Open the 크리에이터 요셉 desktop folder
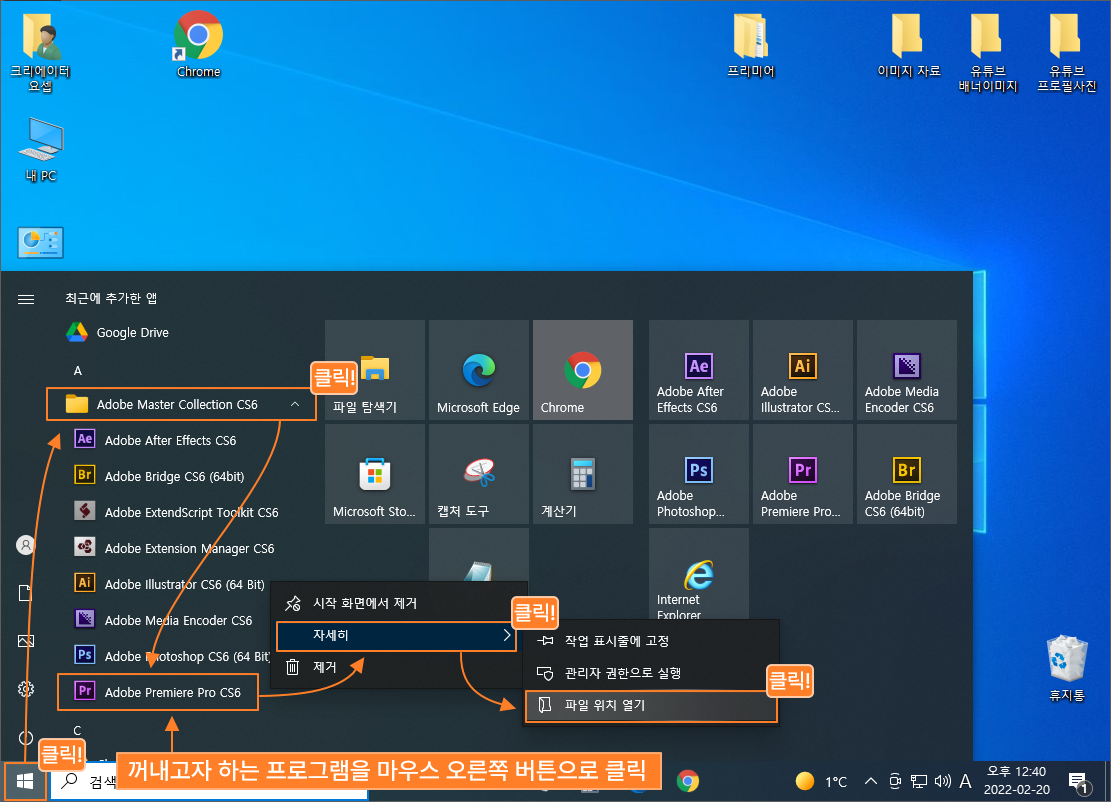Viewport: 1111px width, 802px height. click(40, 52)
